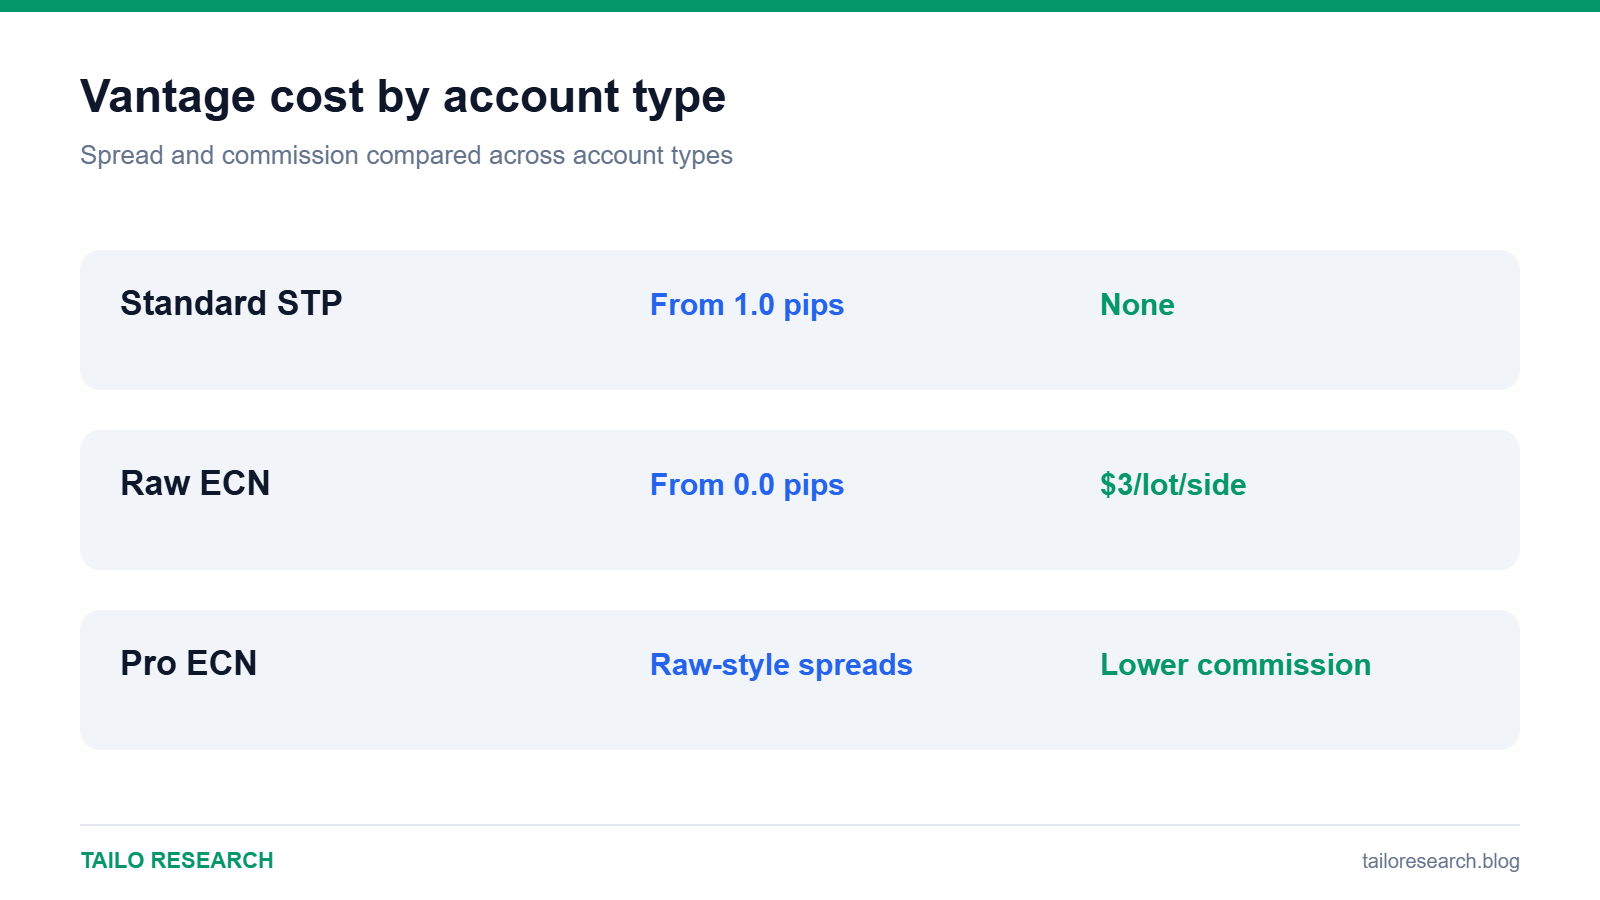Open the tailoresearch.blog footer link
The width and height of the screenshot is (1600, 900).
(1440, 861)
